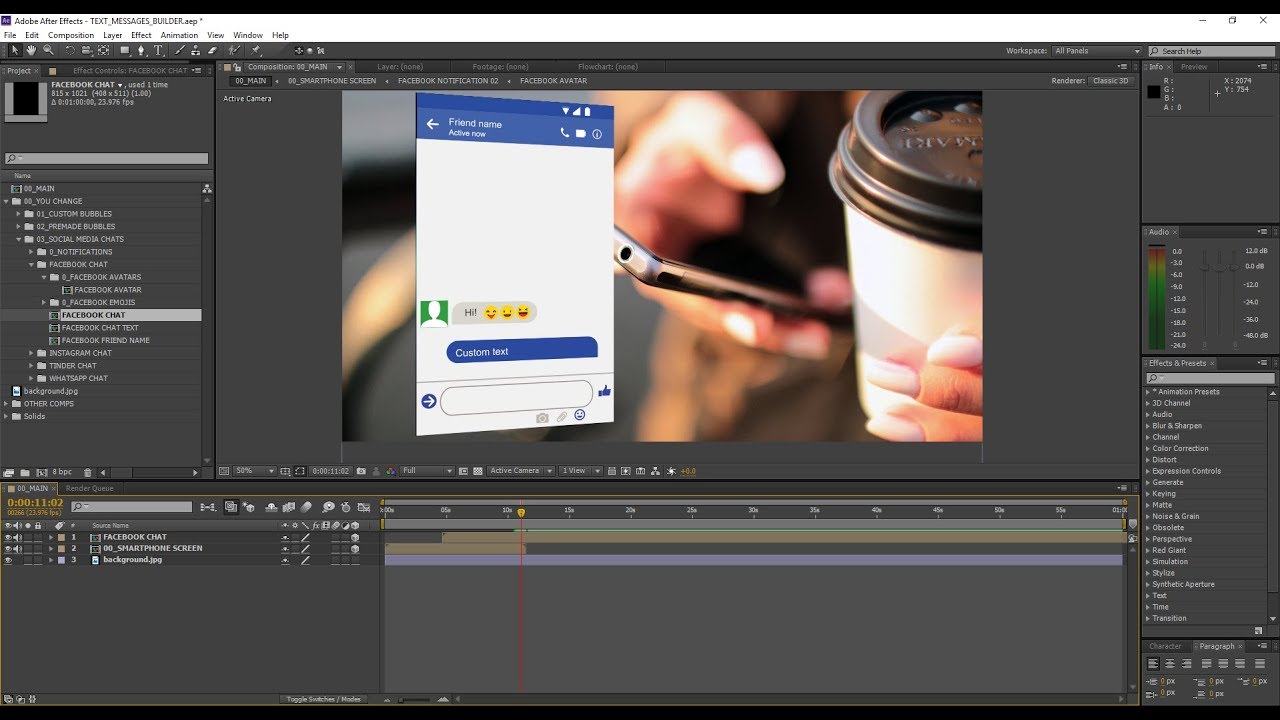Select the Pen tool
This screenshot has height=720, width=1280.
click(x=141, y=50)
